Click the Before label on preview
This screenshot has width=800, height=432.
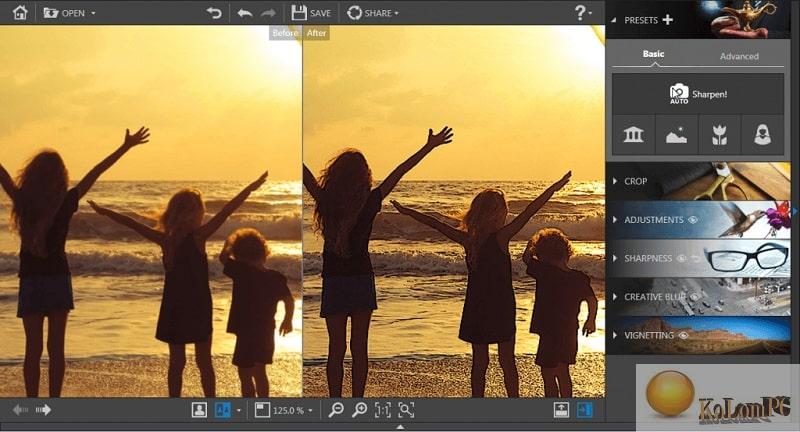pos(285,33)
